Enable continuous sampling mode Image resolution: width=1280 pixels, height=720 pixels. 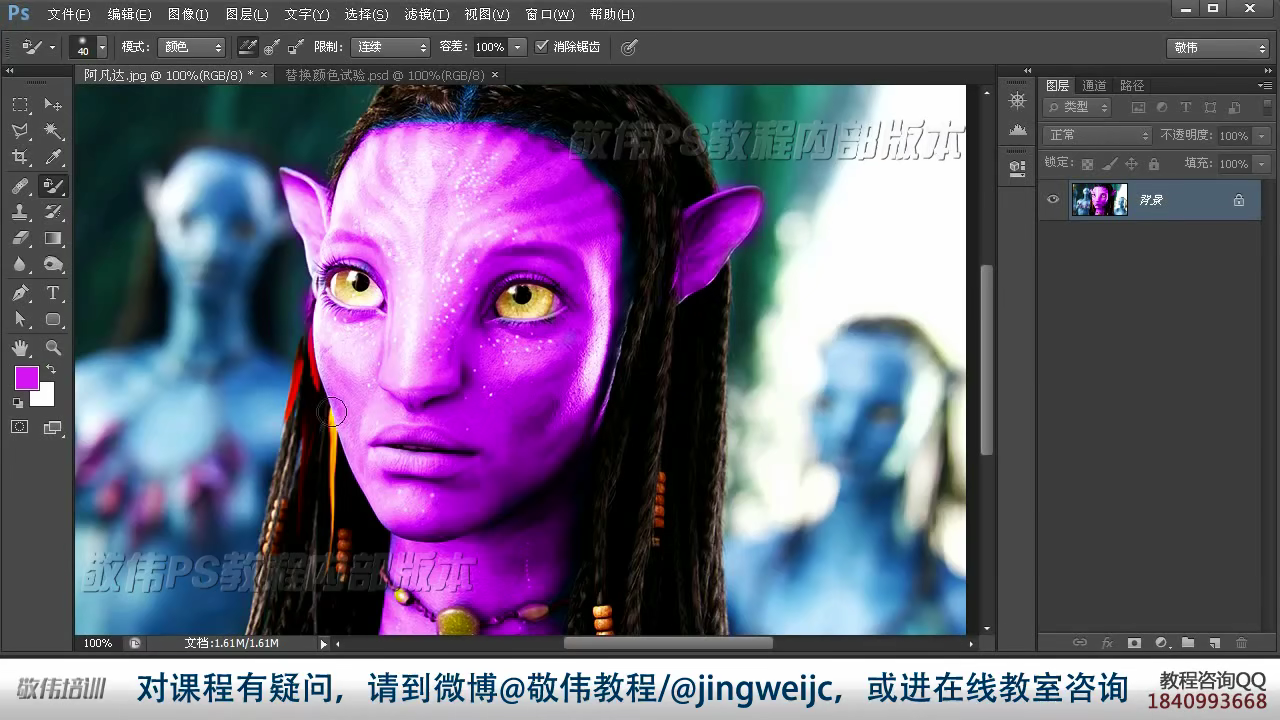pos(247,47)
